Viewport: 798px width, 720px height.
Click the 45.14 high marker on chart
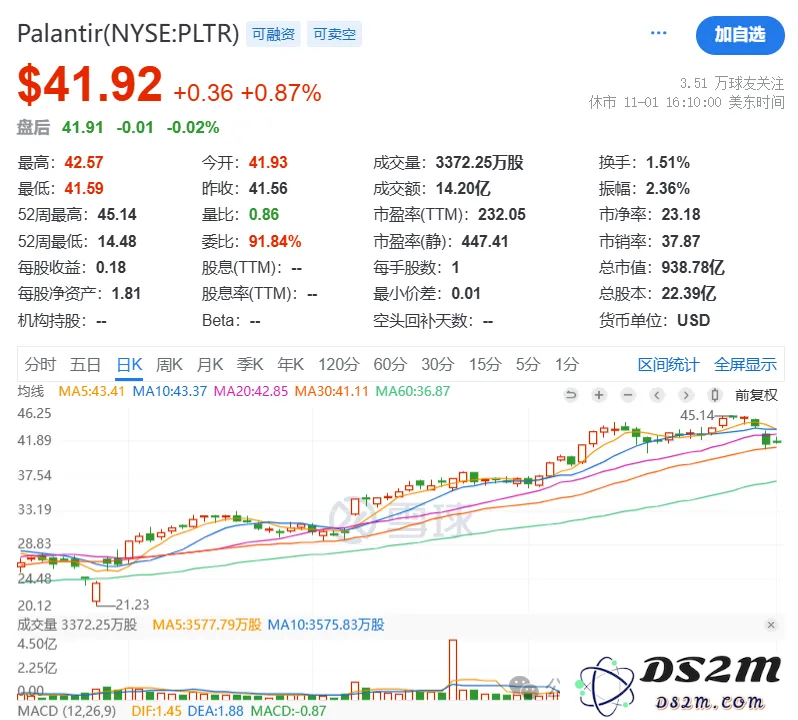tap(697, 415)
